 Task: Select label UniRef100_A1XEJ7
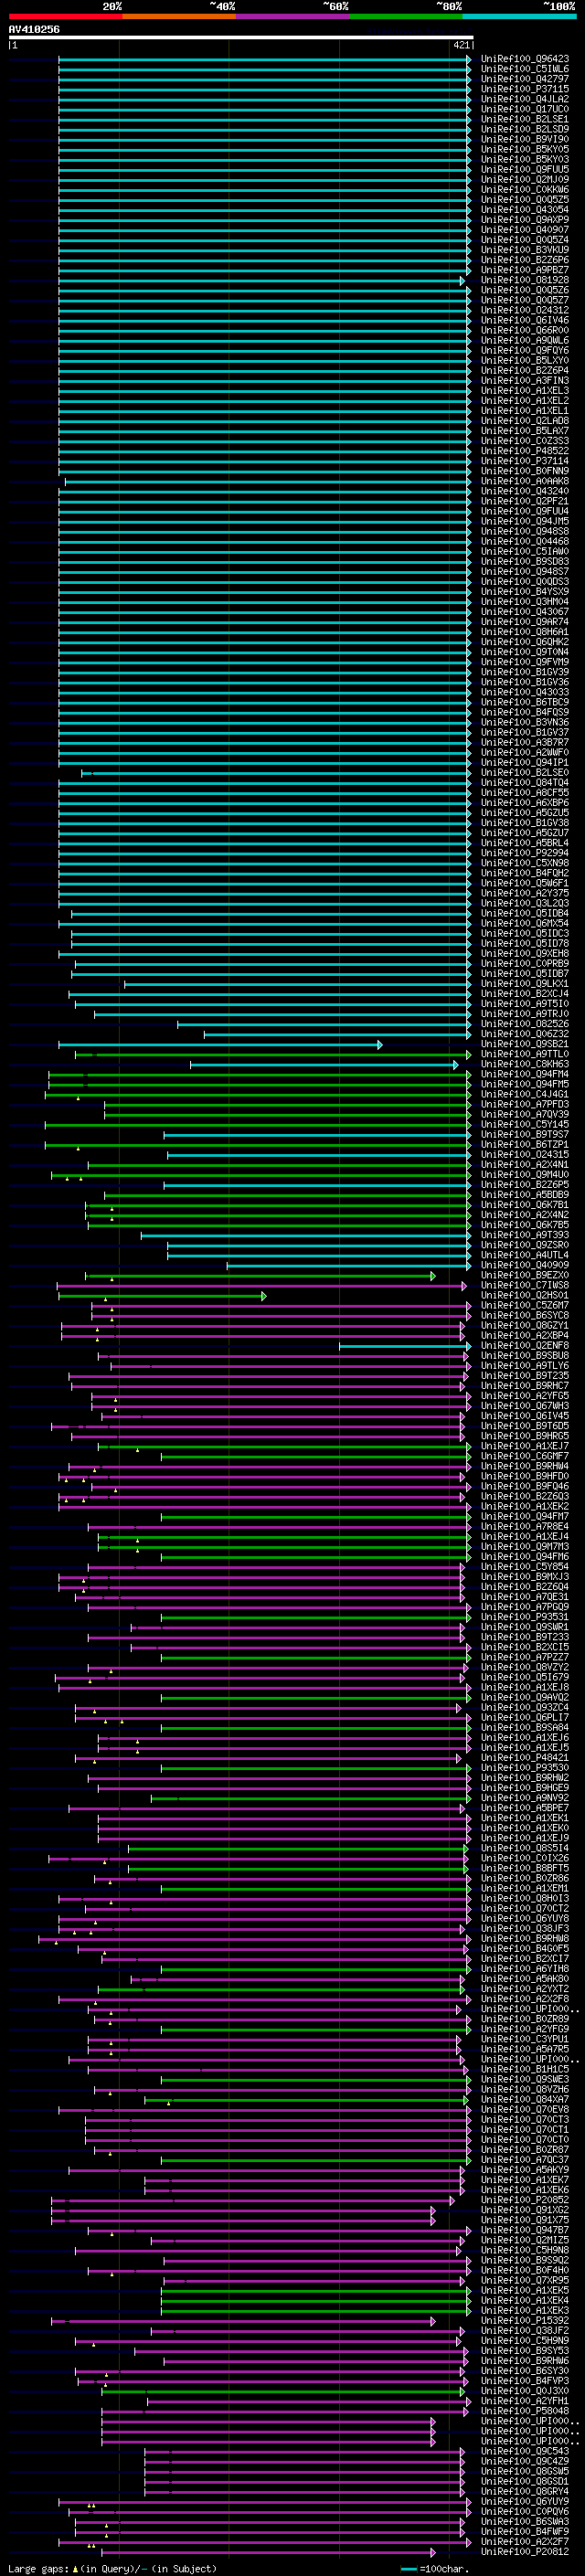[525, 1446]
